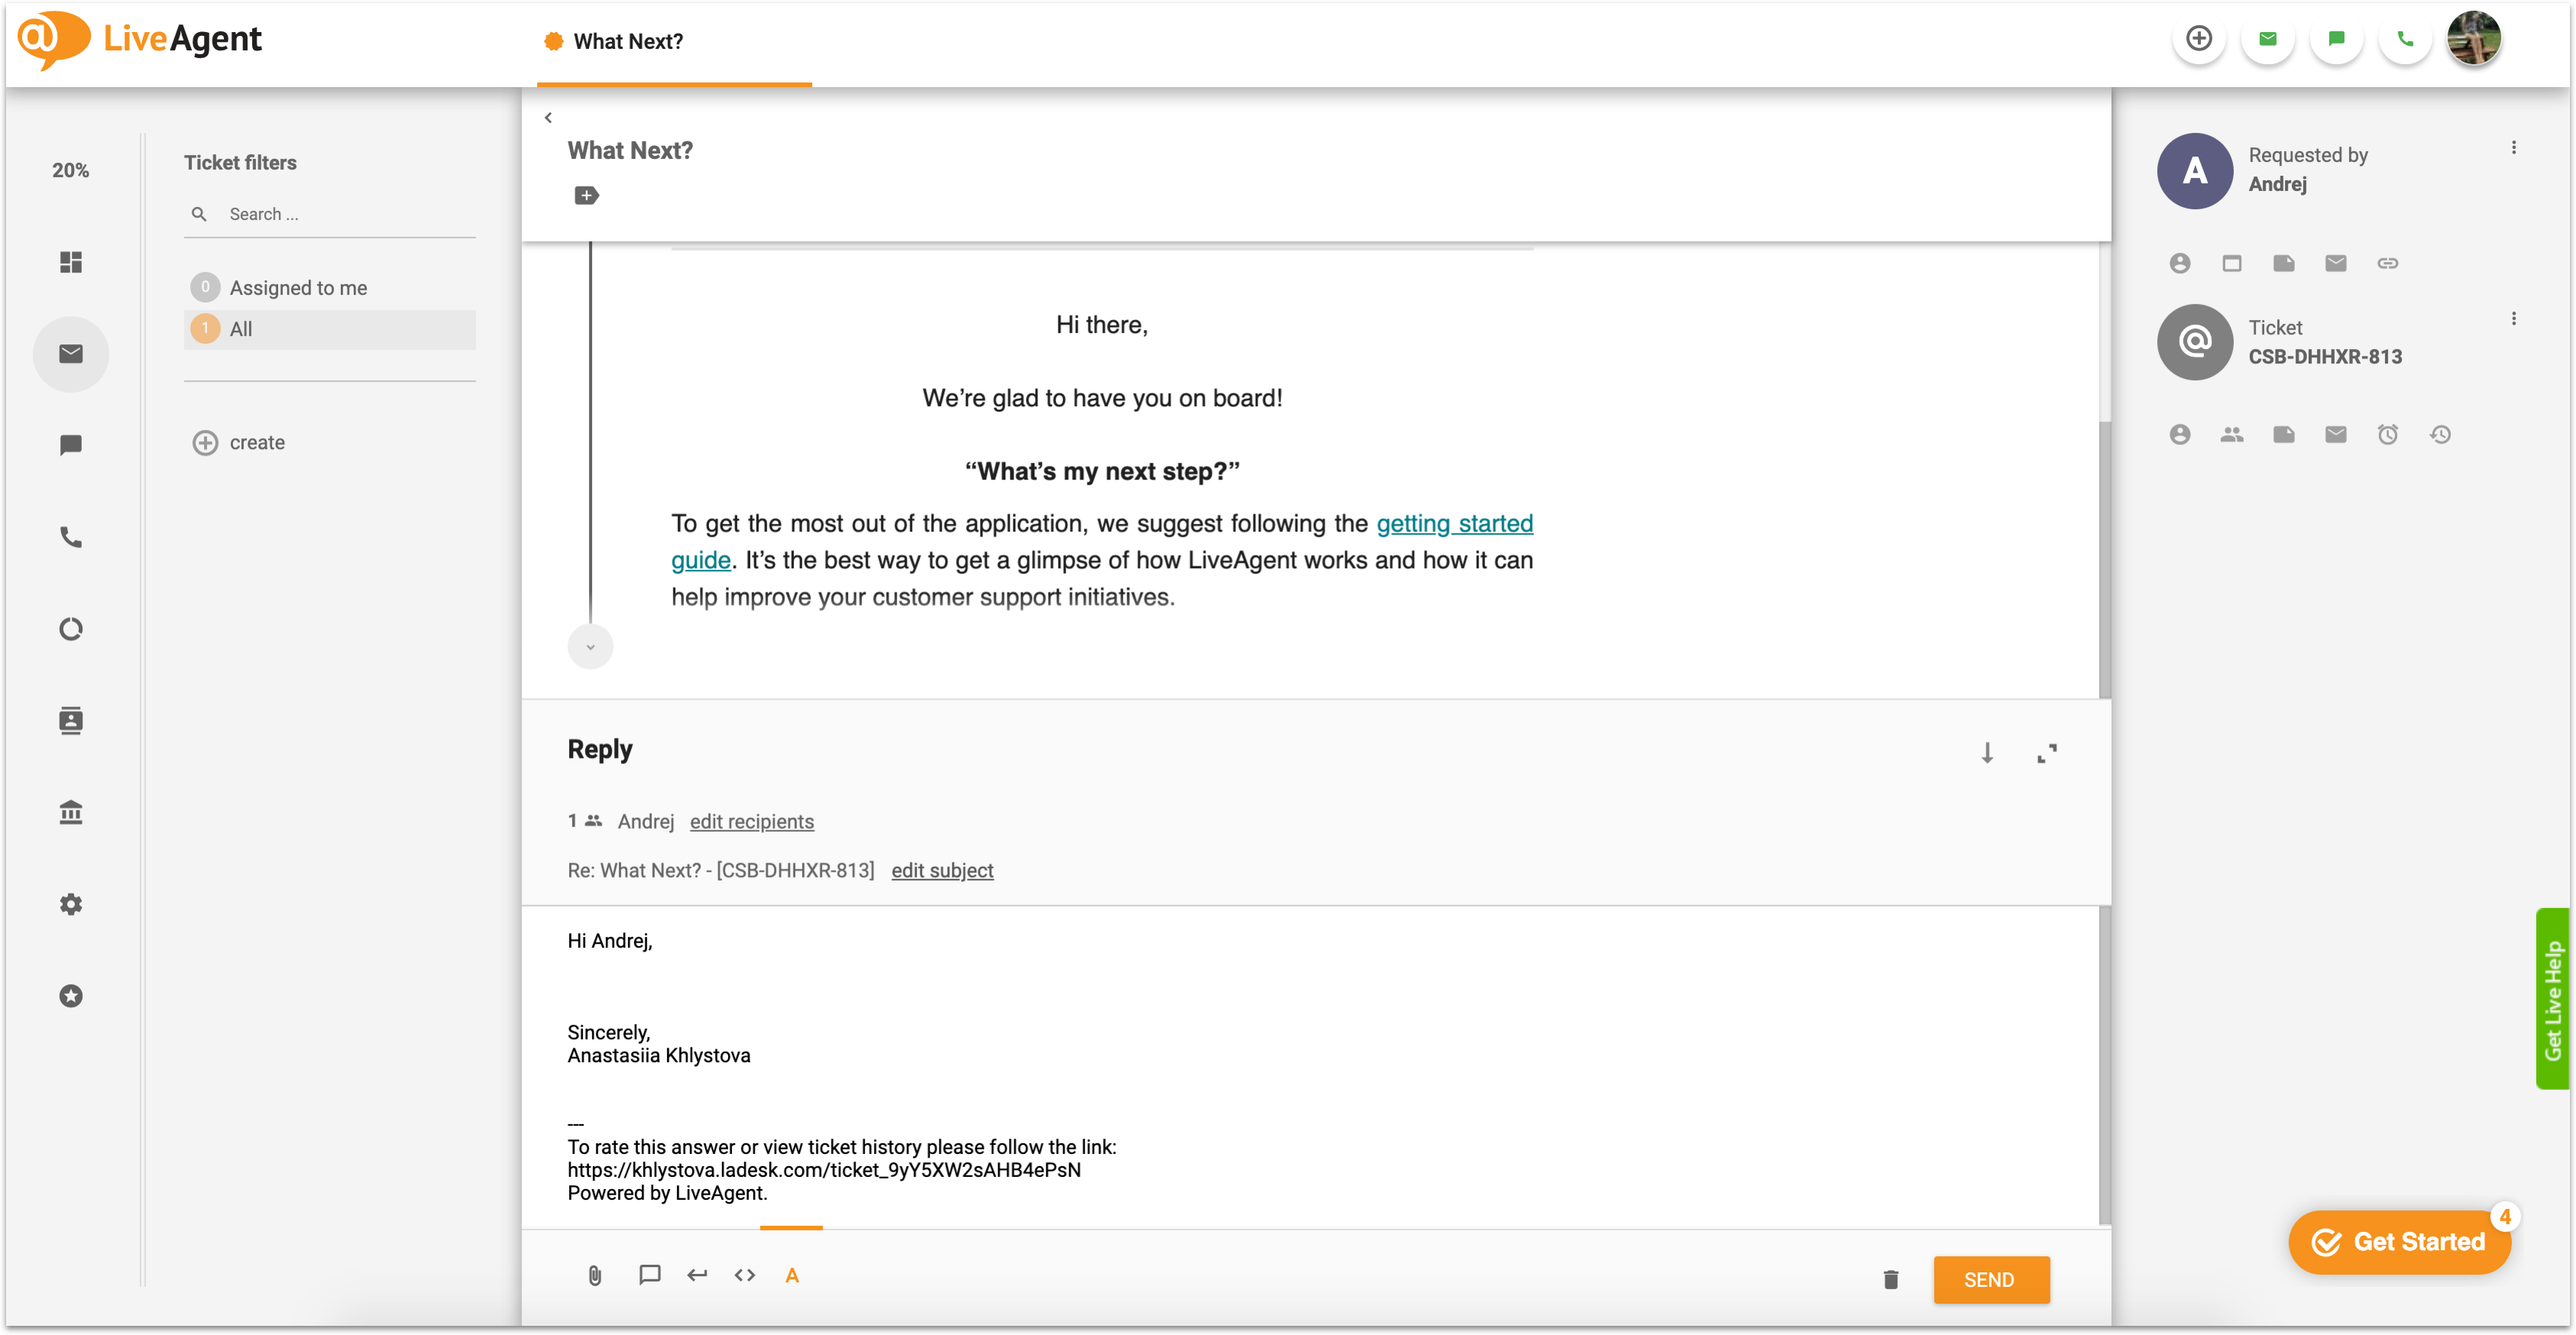Click the group icon under Ticket
This screenshot has width=2576, height=1335.
[2232, 434]
